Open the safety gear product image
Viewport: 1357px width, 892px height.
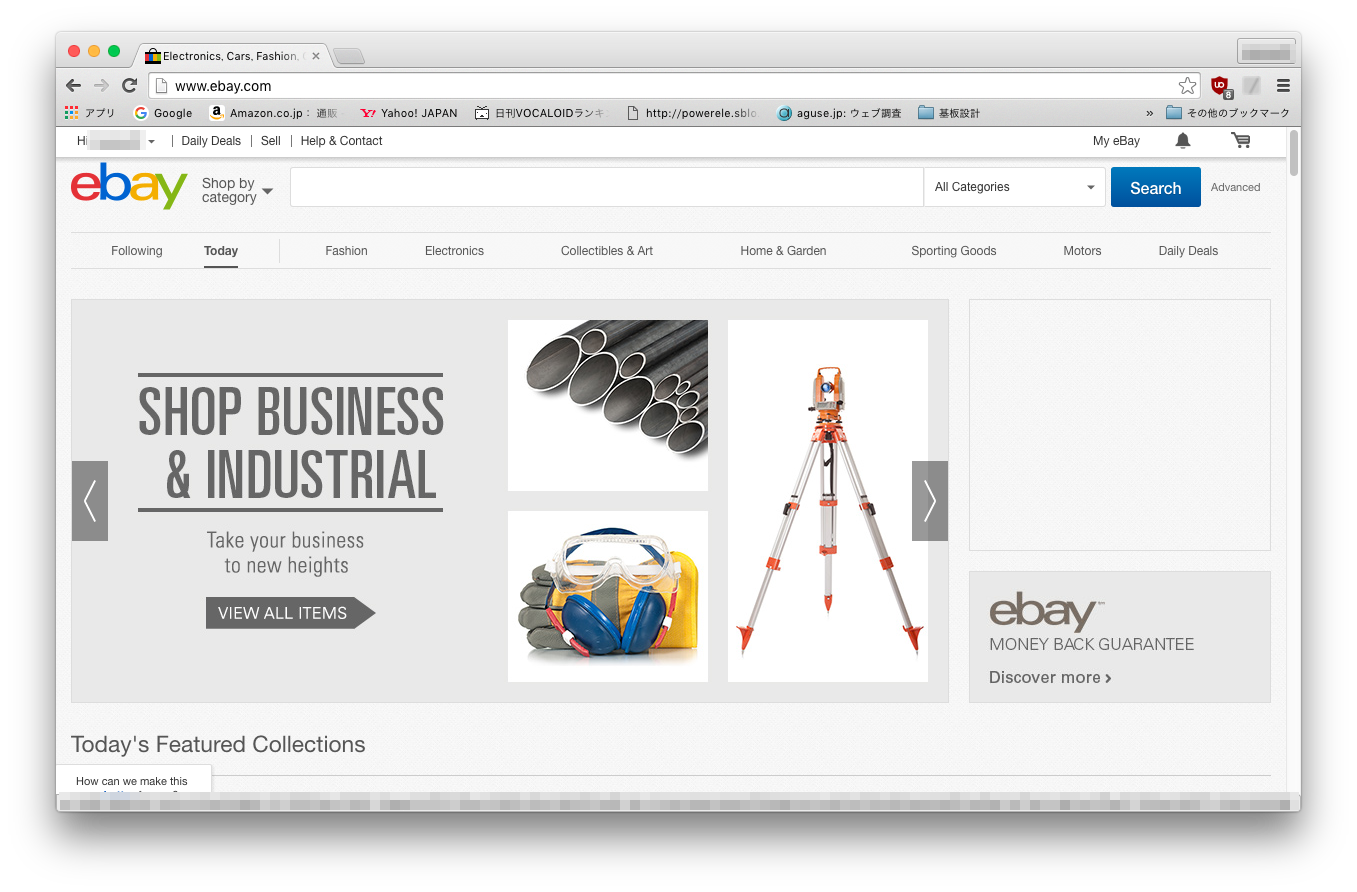[608, 596]
